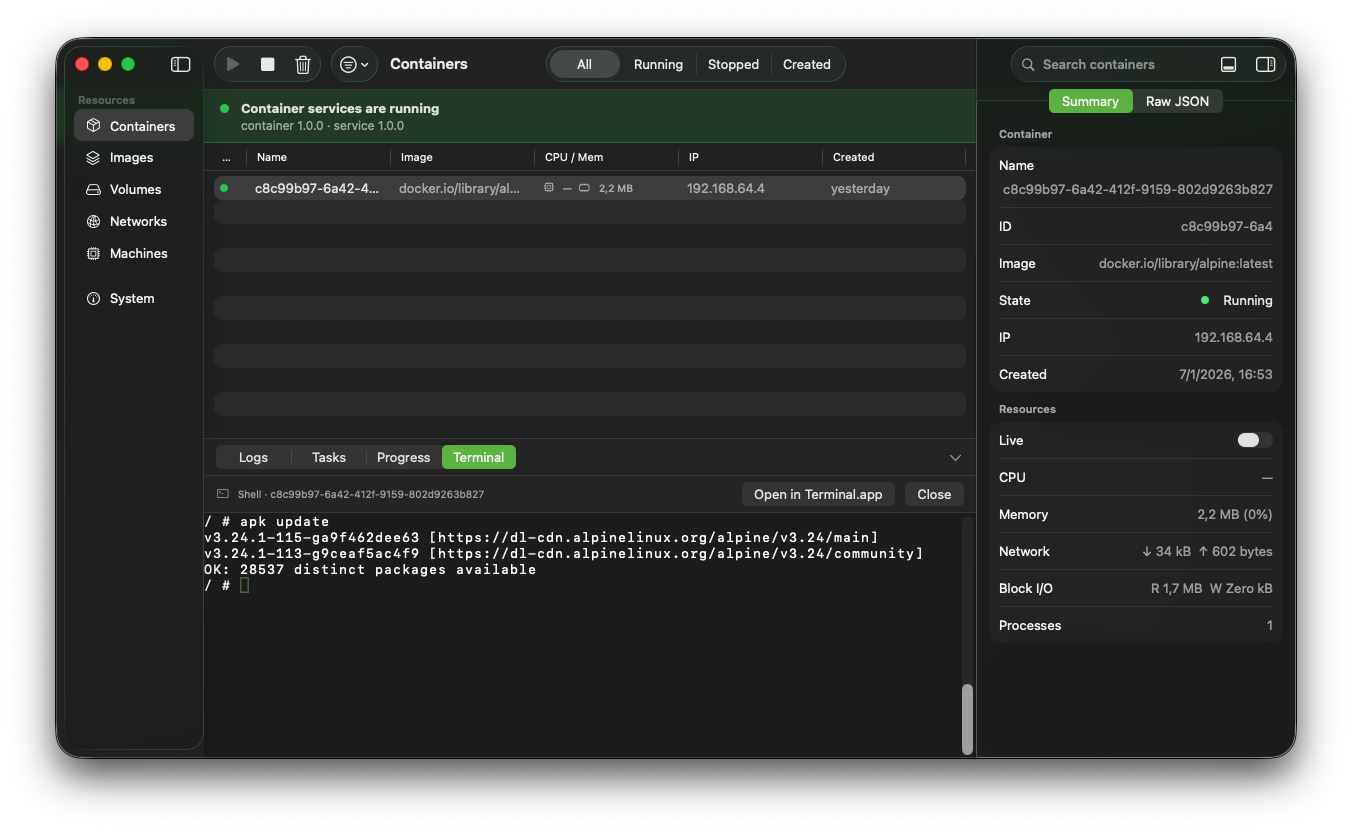Click the Created value 7/1/2026, 16:53

click(1226, 374)
